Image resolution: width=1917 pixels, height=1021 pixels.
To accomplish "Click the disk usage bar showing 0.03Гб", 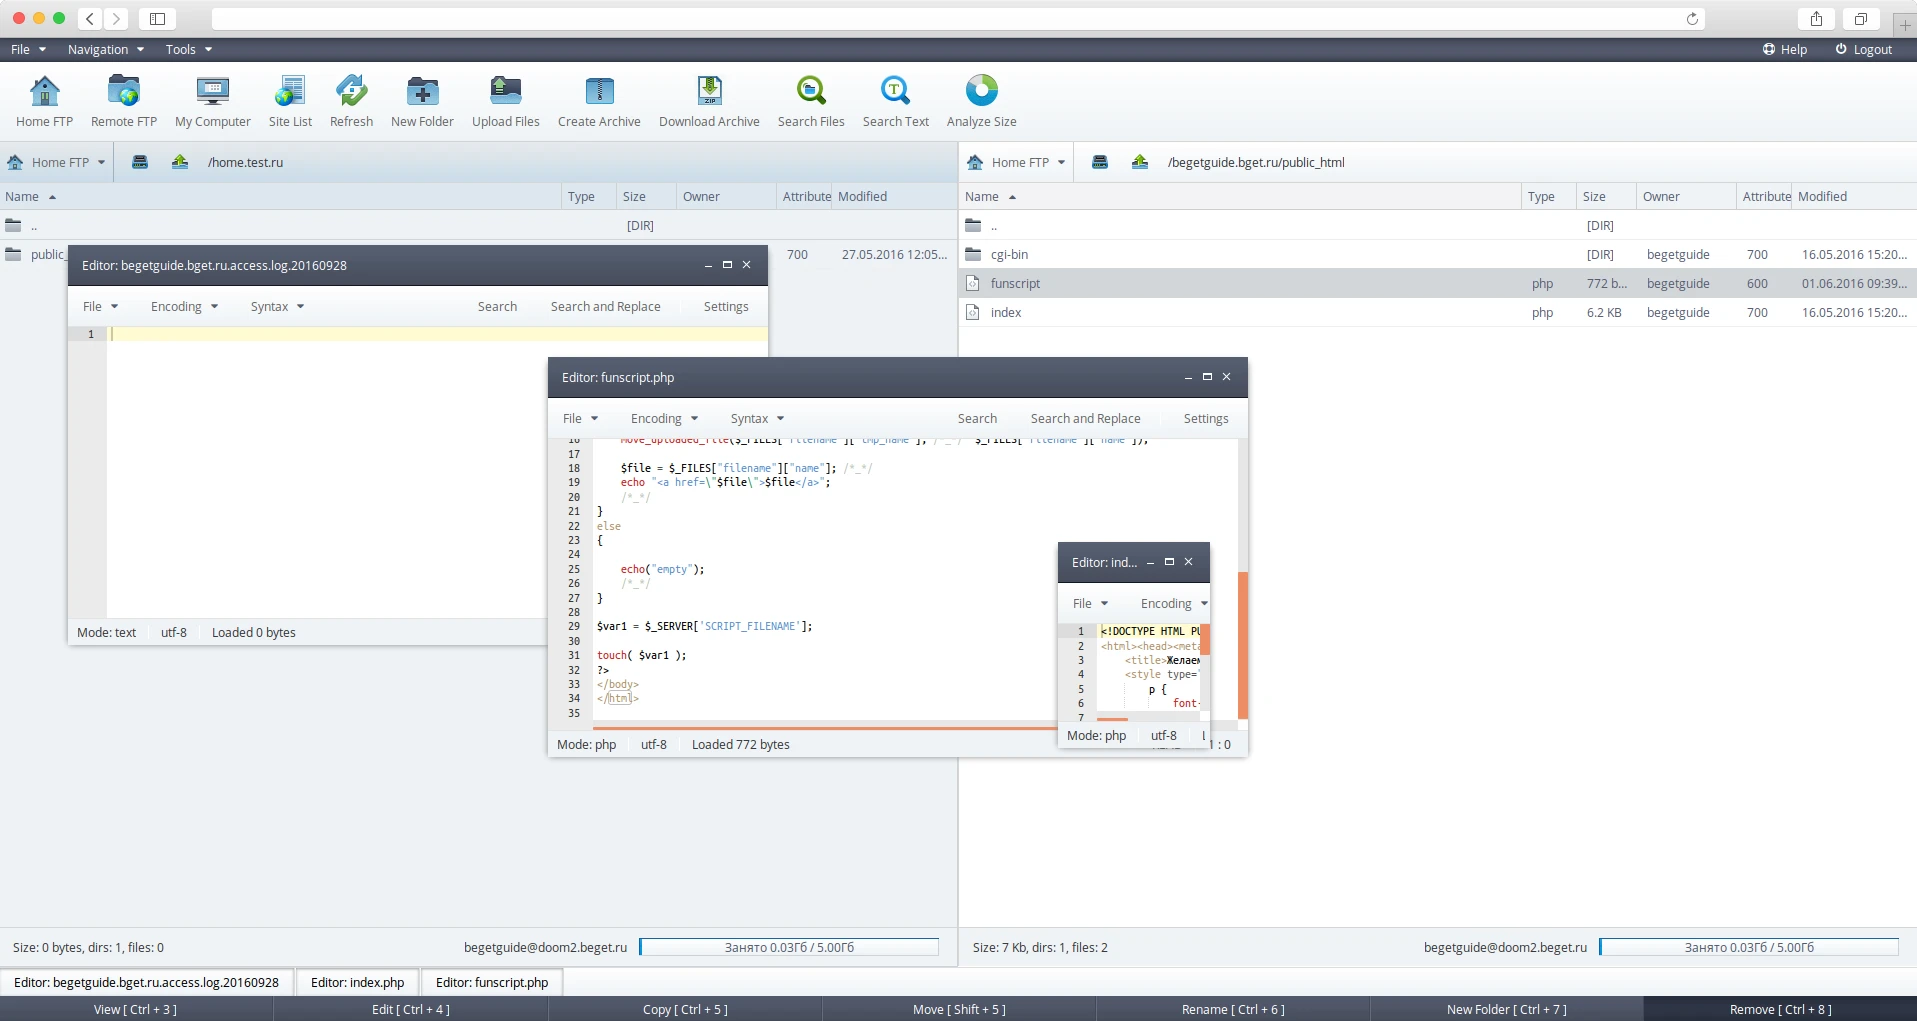I will (x=790, y=947).
